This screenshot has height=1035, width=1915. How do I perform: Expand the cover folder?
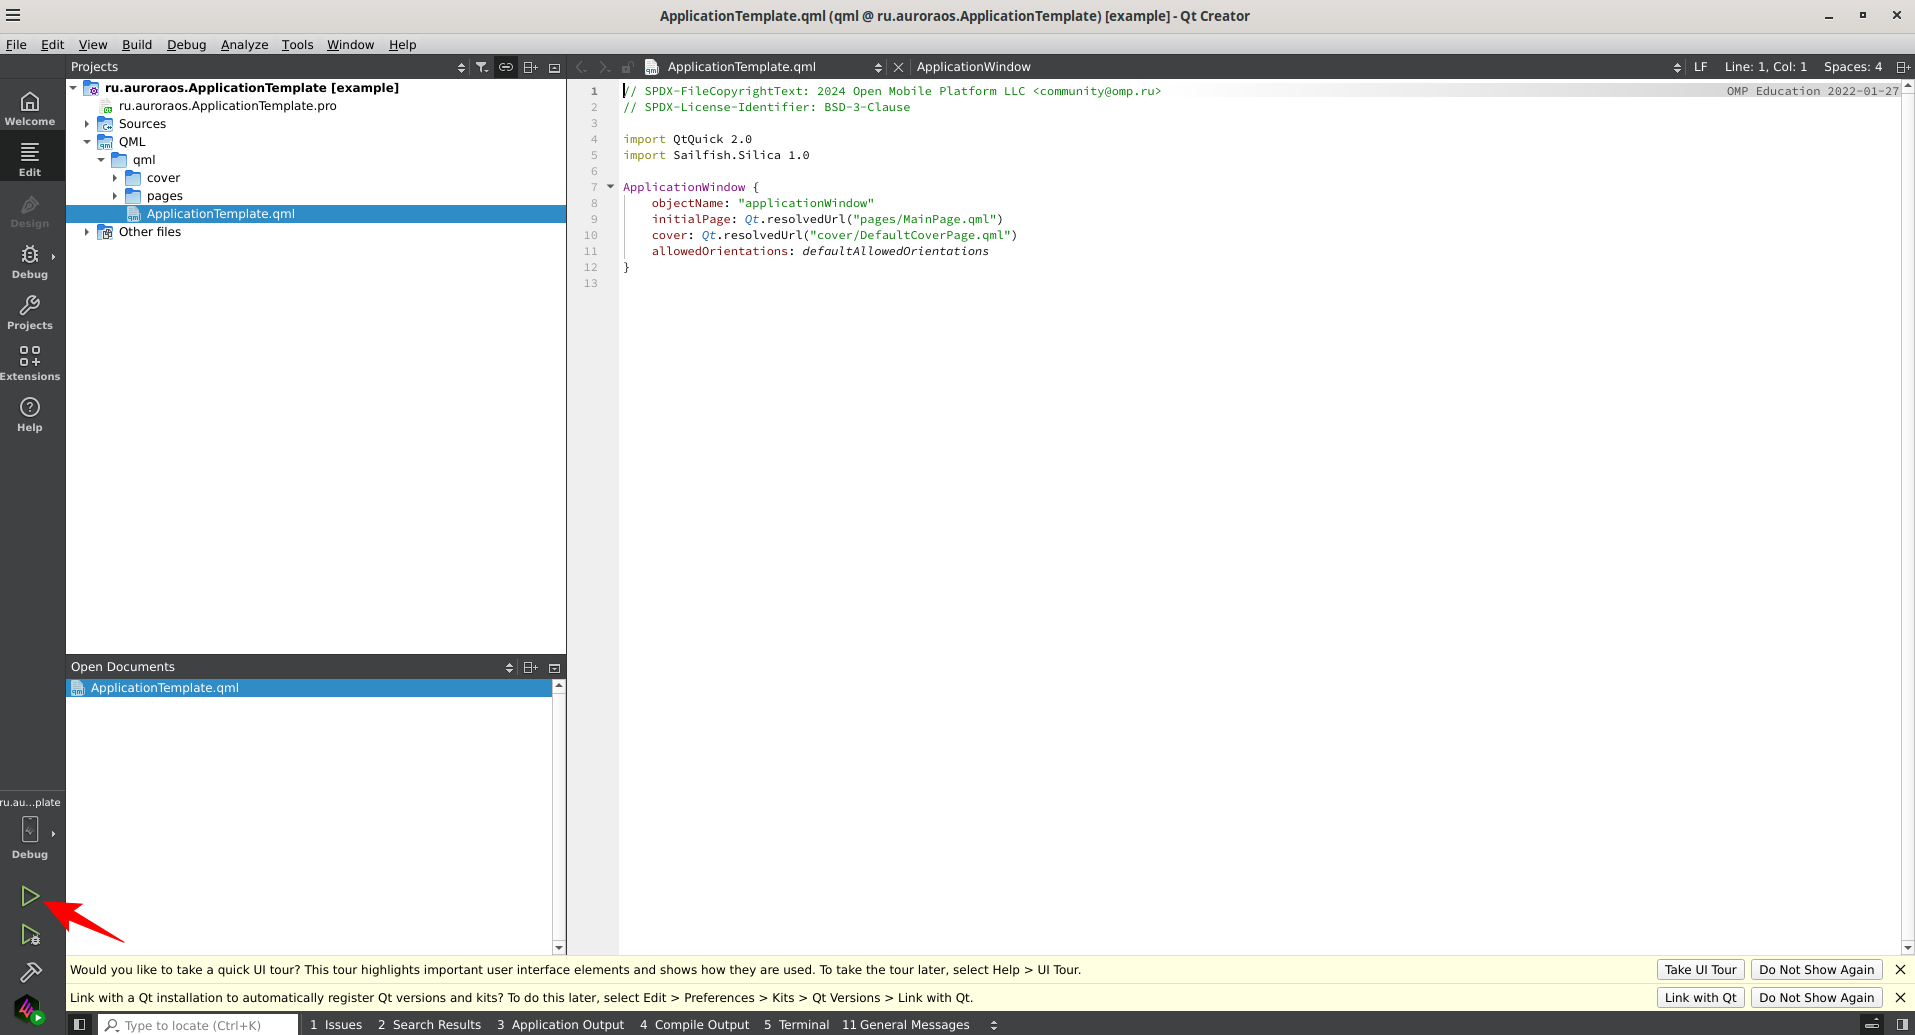[x=115, y=178]
